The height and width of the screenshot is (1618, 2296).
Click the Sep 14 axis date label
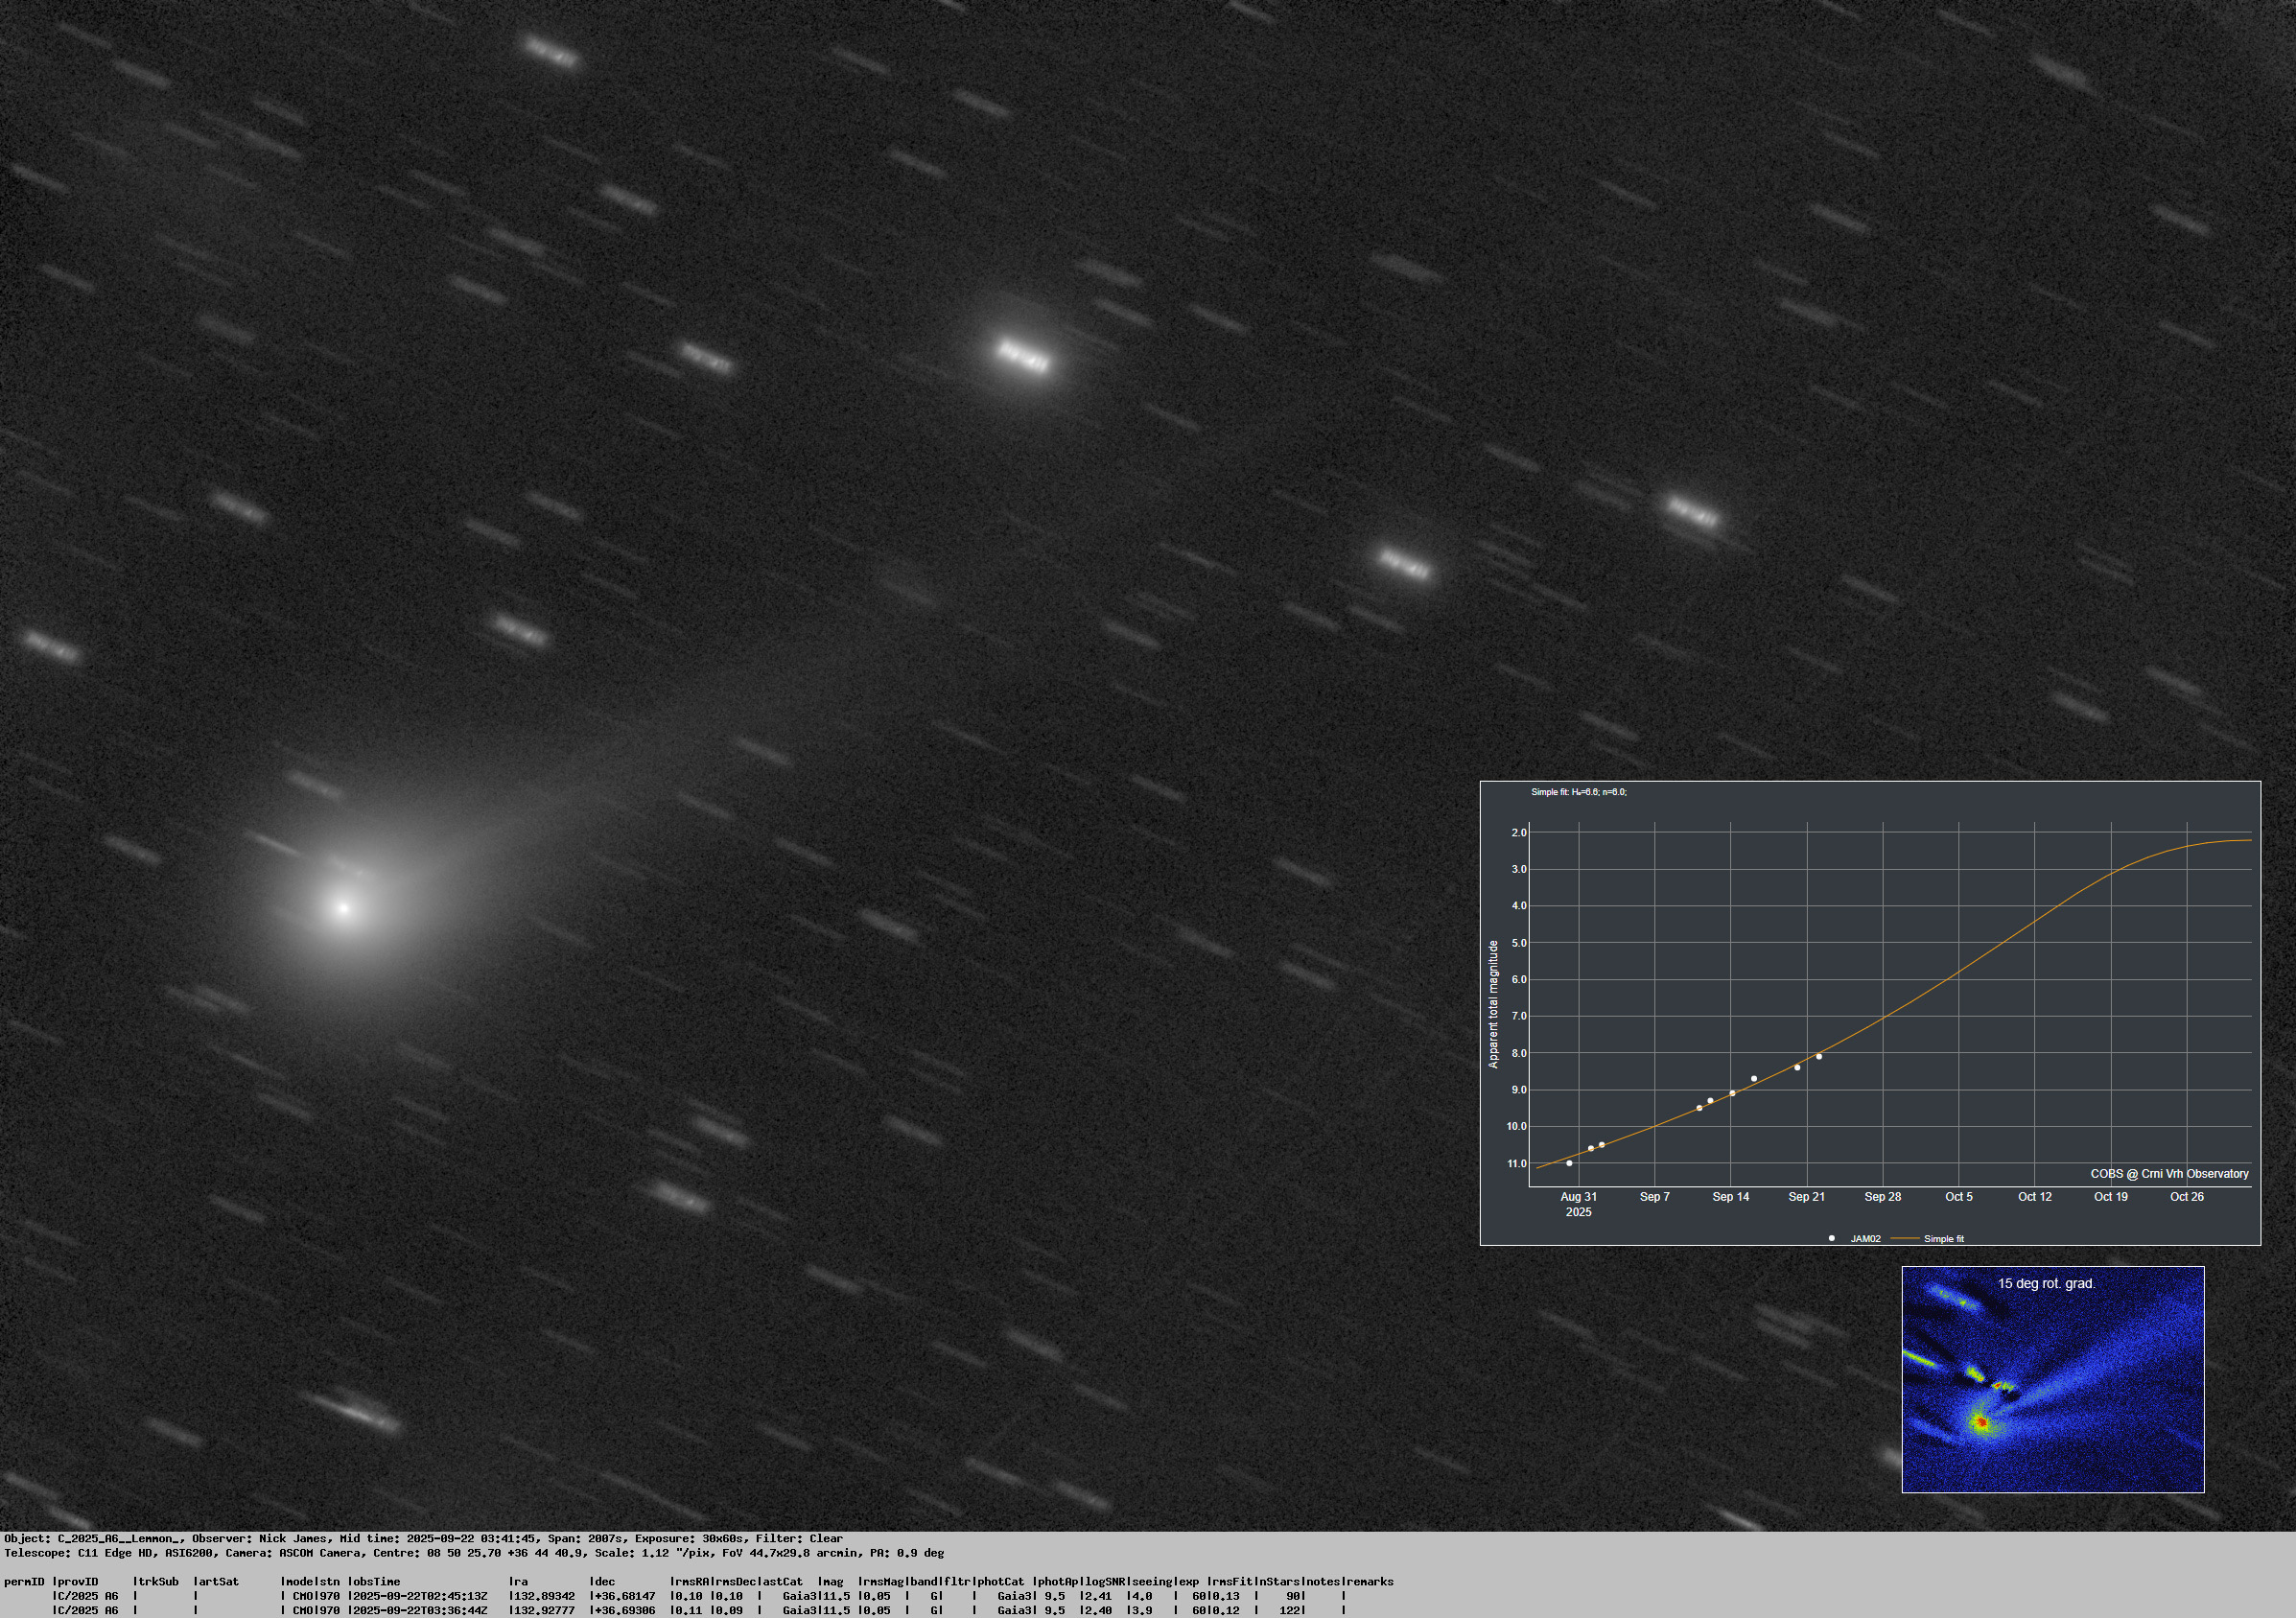coord(1731,1196)
